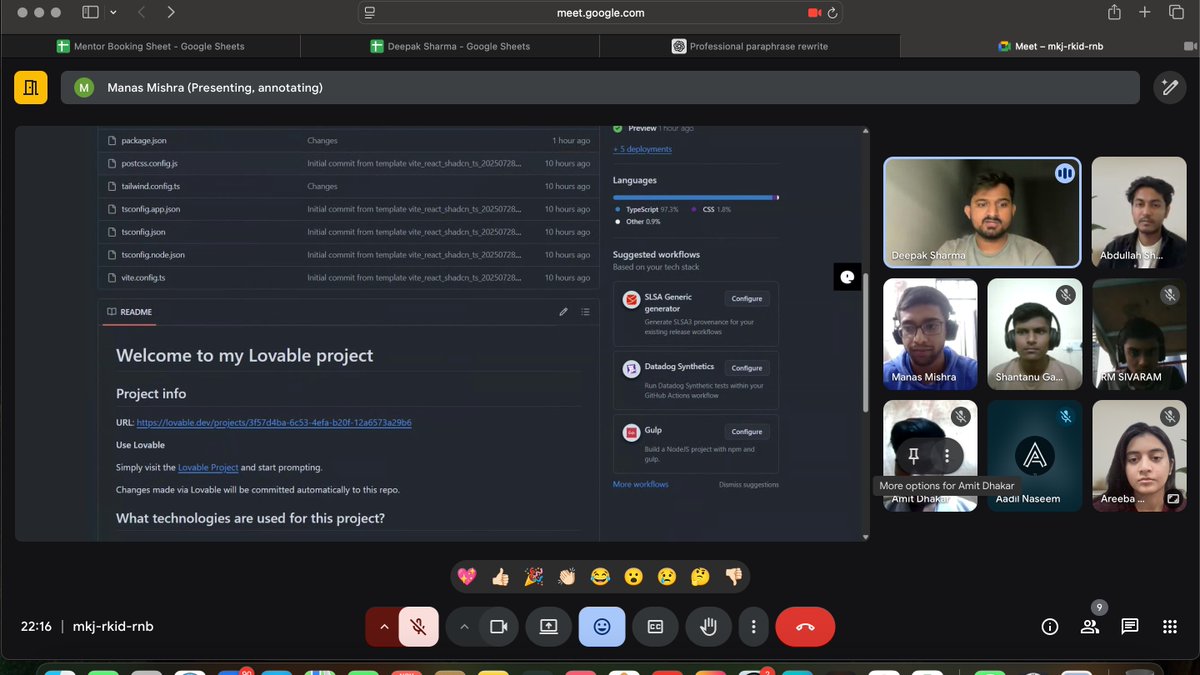
Task: Open the activities grid icon
Action: click(1170, 627)
